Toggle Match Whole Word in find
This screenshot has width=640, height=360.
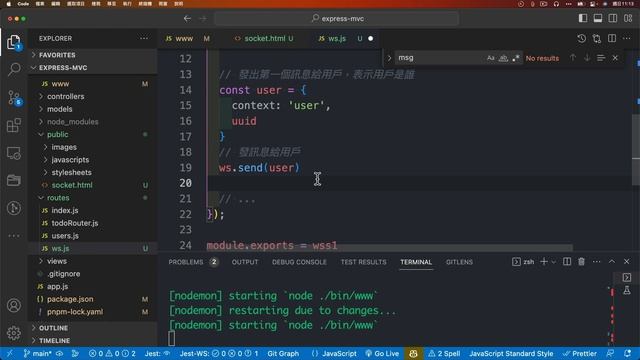(x=503, y=58)
